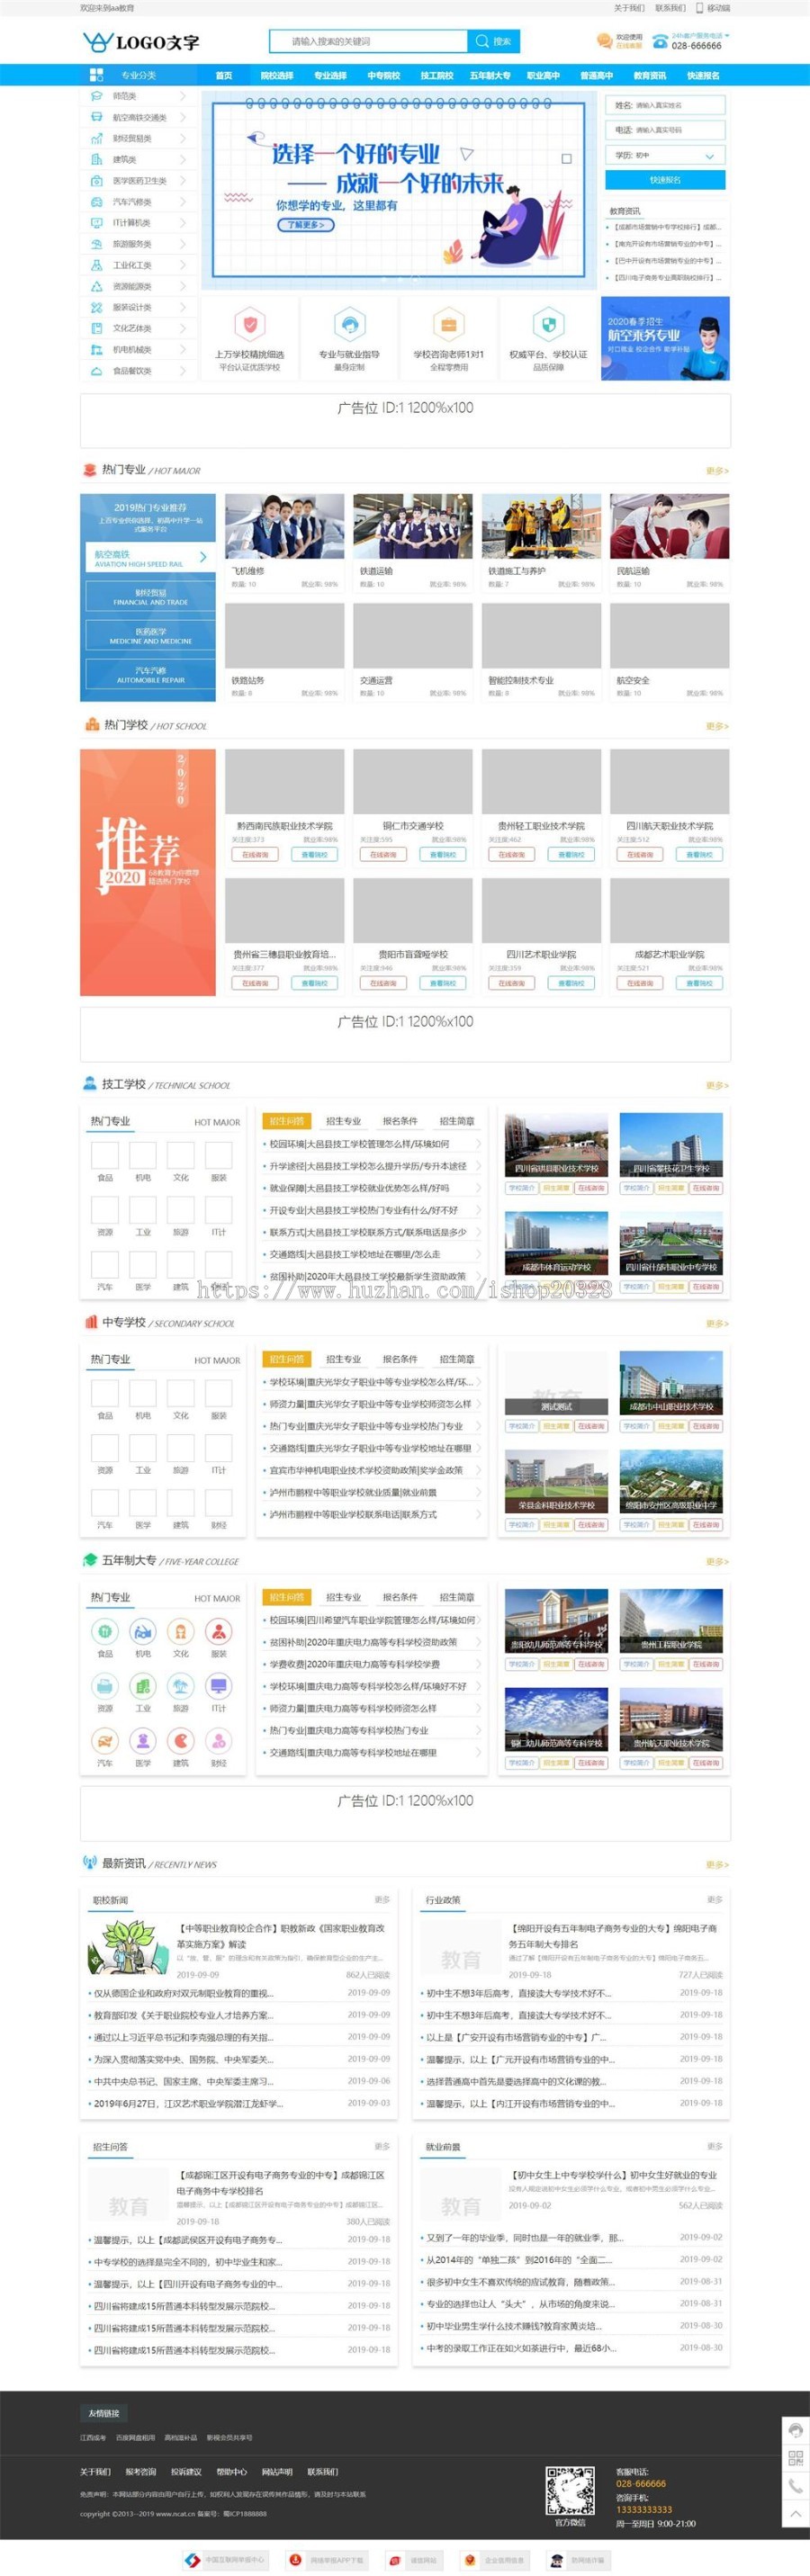Click the 了解更多 button on the banner
The image size is (810, 2576).
[305, 225]
